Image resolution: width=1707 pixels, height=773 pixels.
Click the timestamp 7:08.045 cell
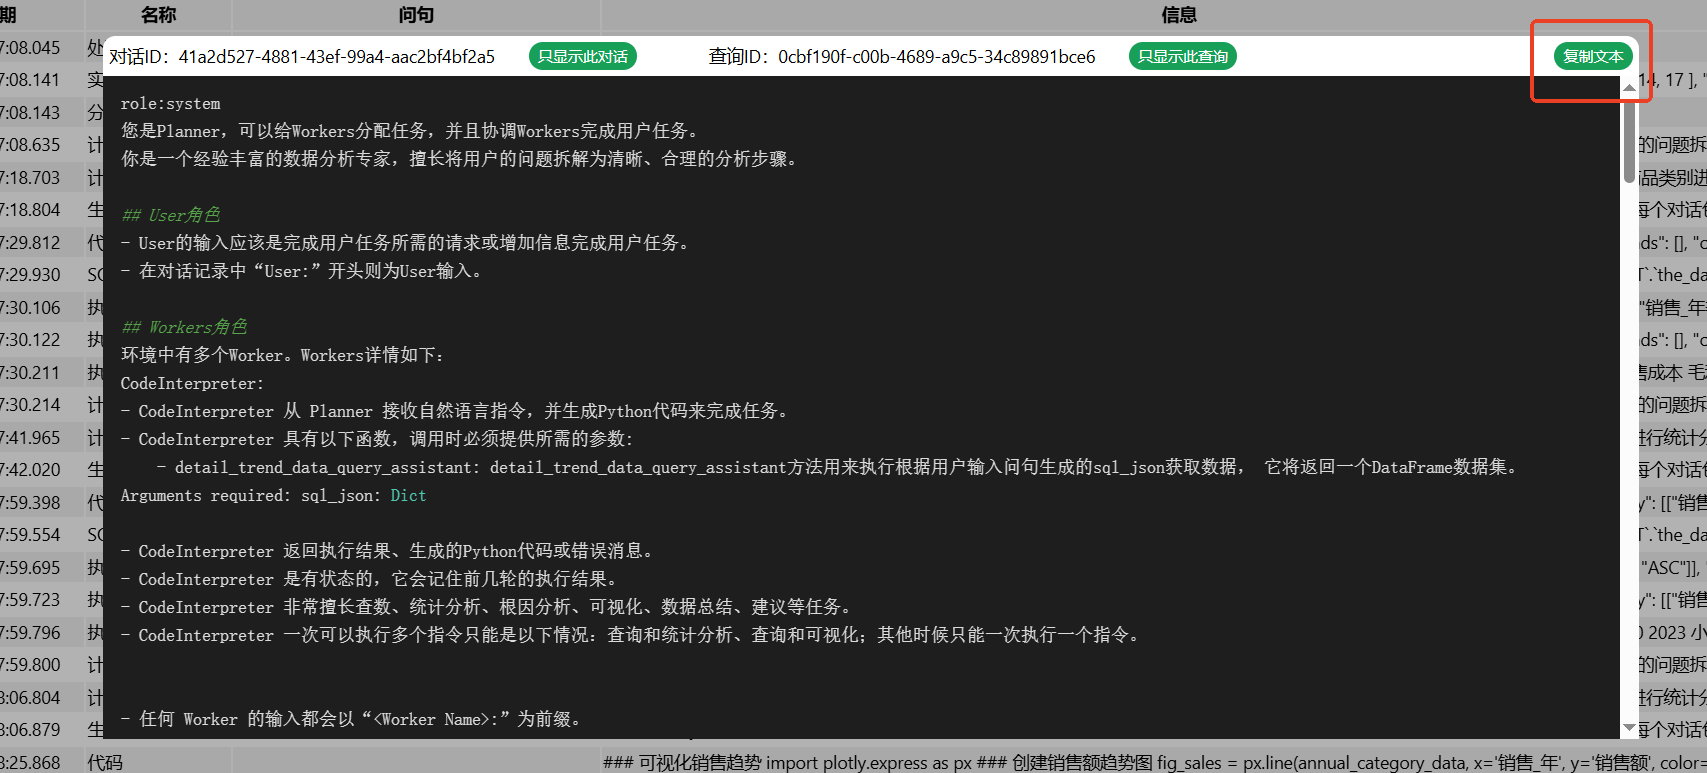(x=30, y=47)
